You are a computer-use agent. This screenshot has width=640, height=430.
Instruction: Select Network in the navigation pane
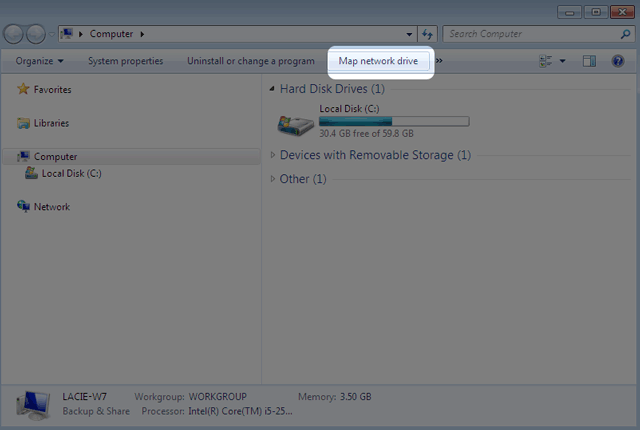[x=52, y=207]
